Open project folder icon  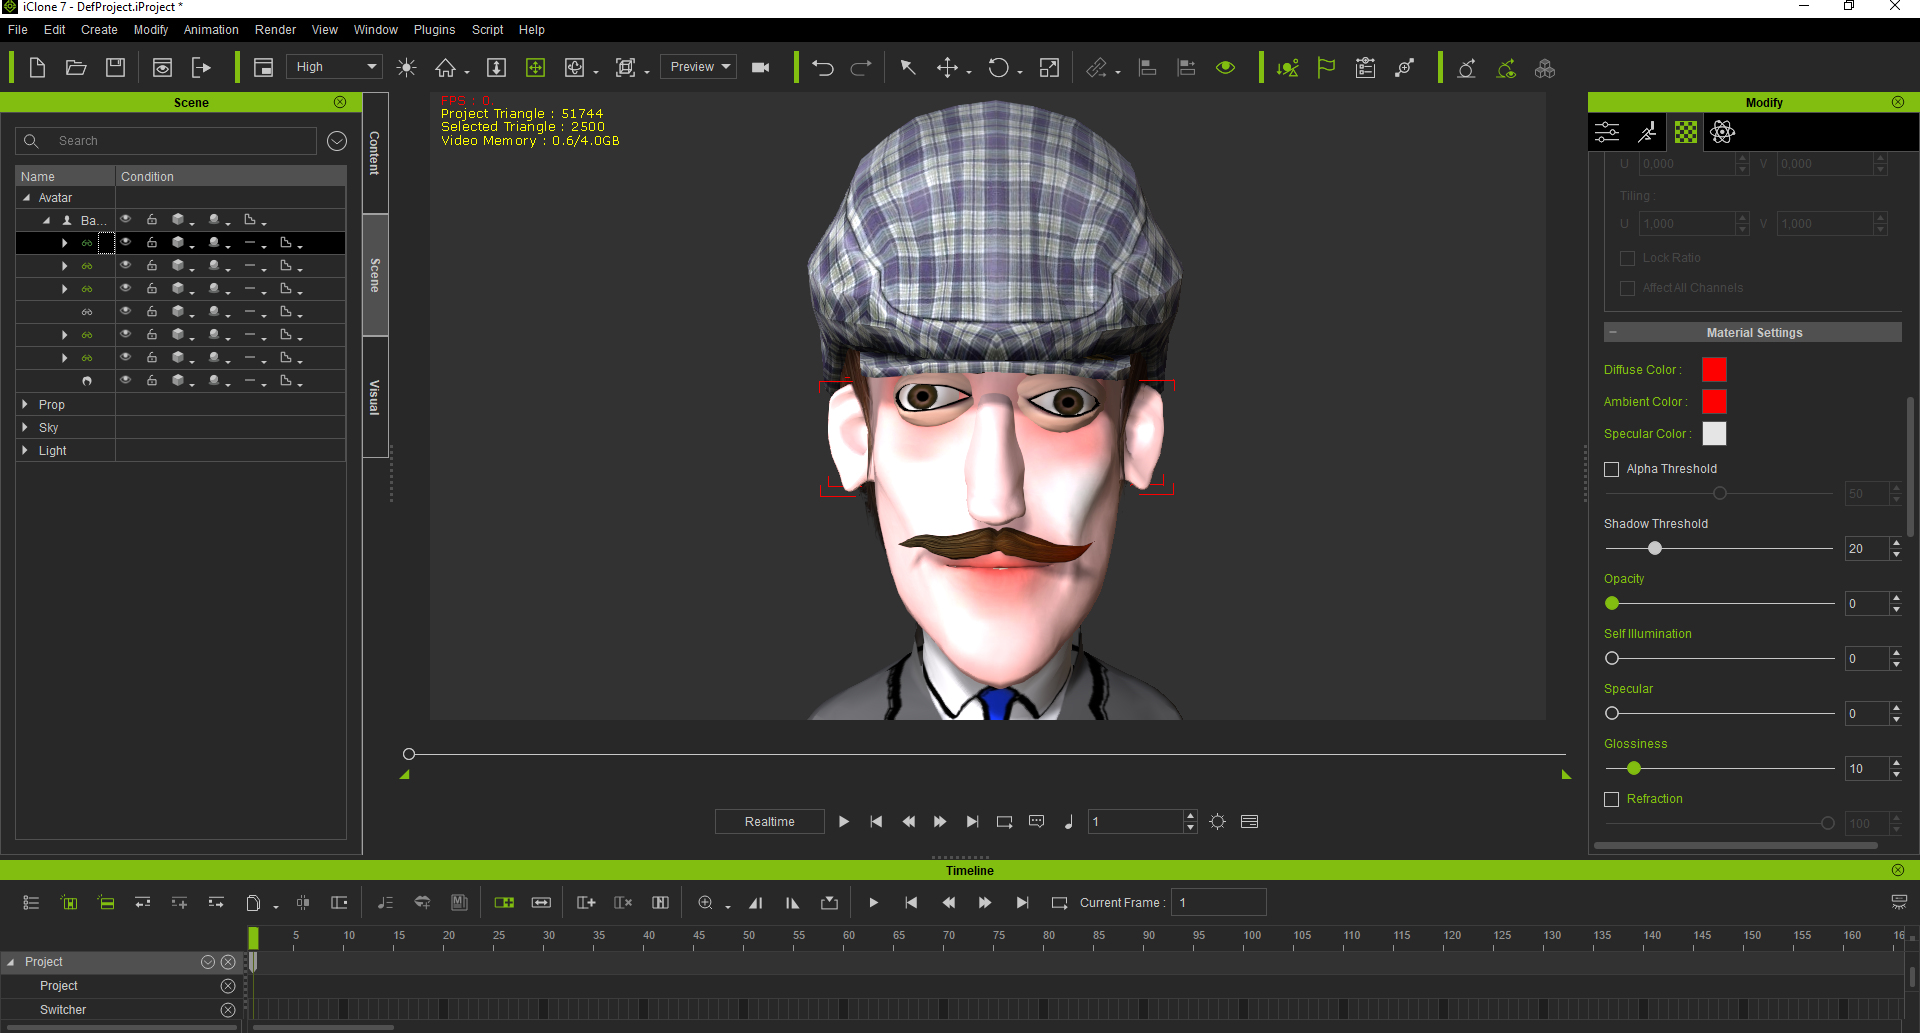[x=76, y=68]
